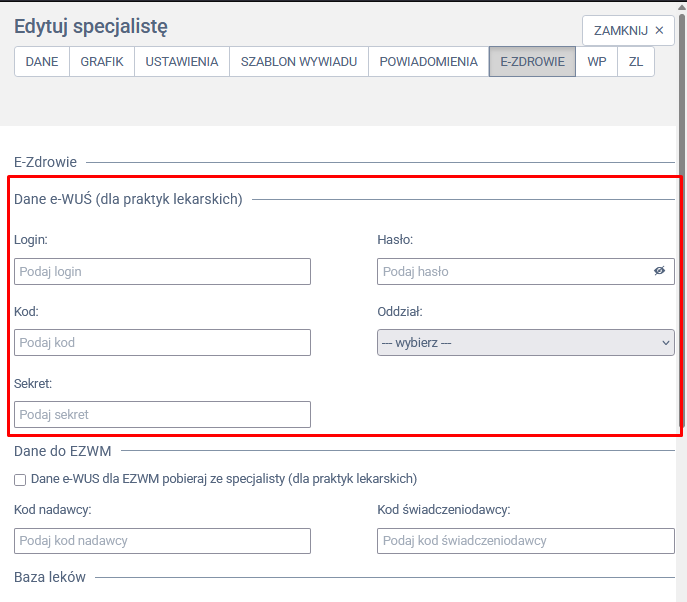Click the vertical scrollbar on the right
Viewport: 687px width, 602px height.
pyautogui.click(x=682, y=300)
